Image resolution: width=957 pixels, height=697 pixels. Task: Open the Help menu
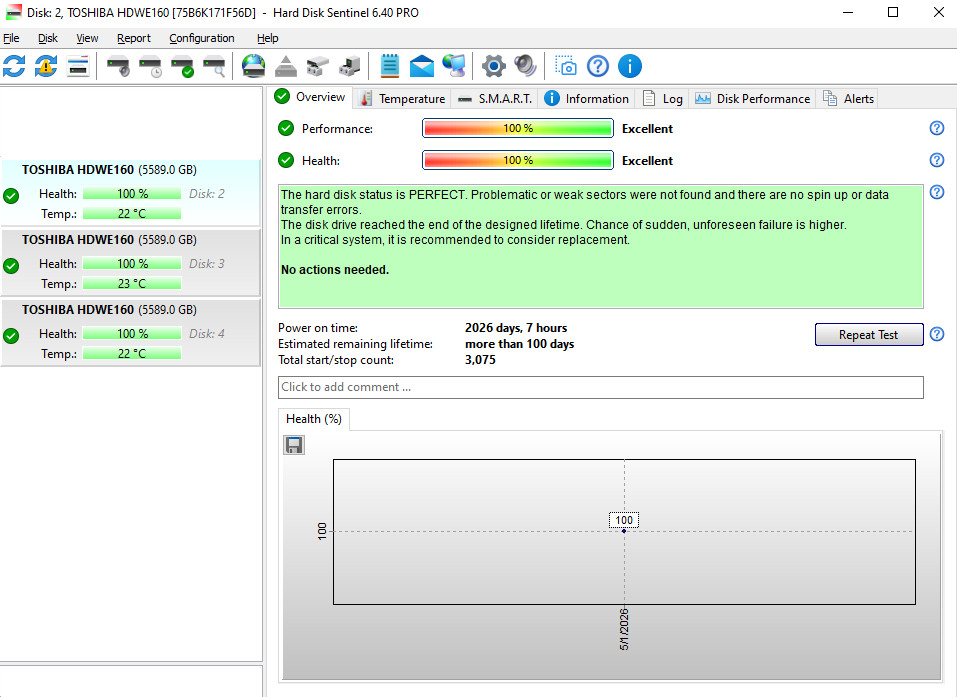point(267,38)
